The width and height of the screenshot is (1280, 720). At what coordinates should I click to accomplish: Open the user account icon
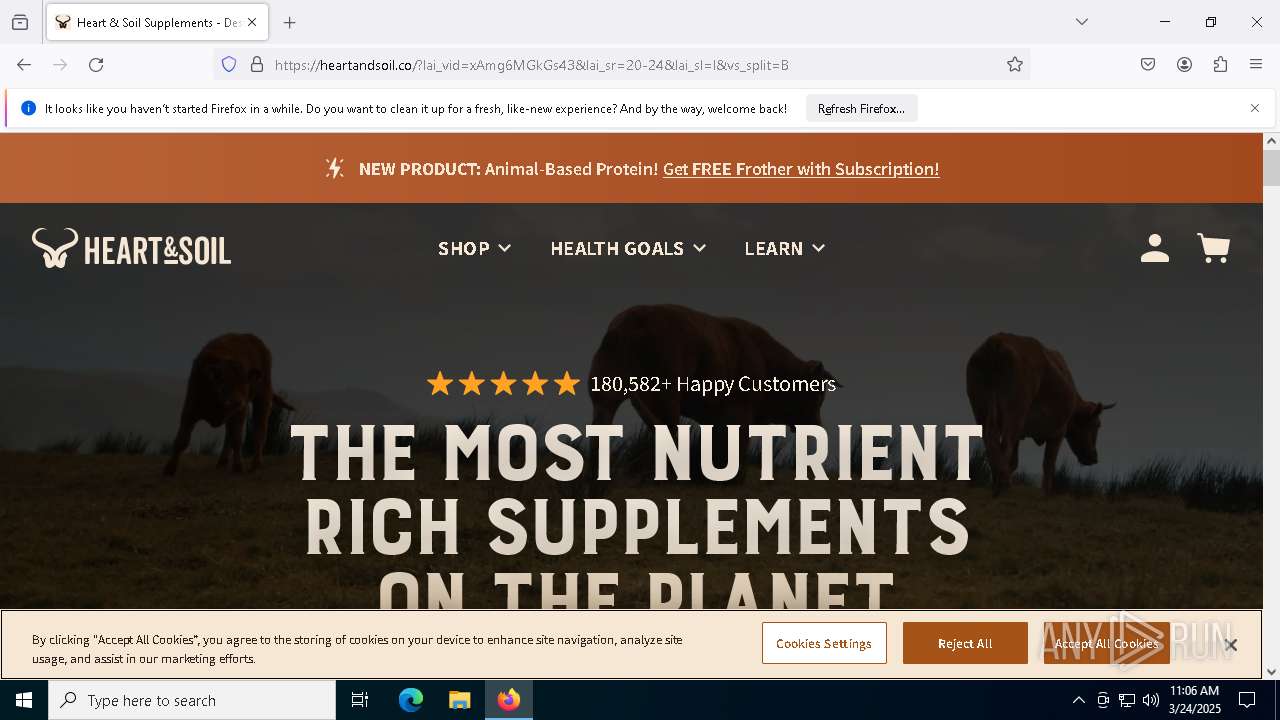(x=1155, y=248)
